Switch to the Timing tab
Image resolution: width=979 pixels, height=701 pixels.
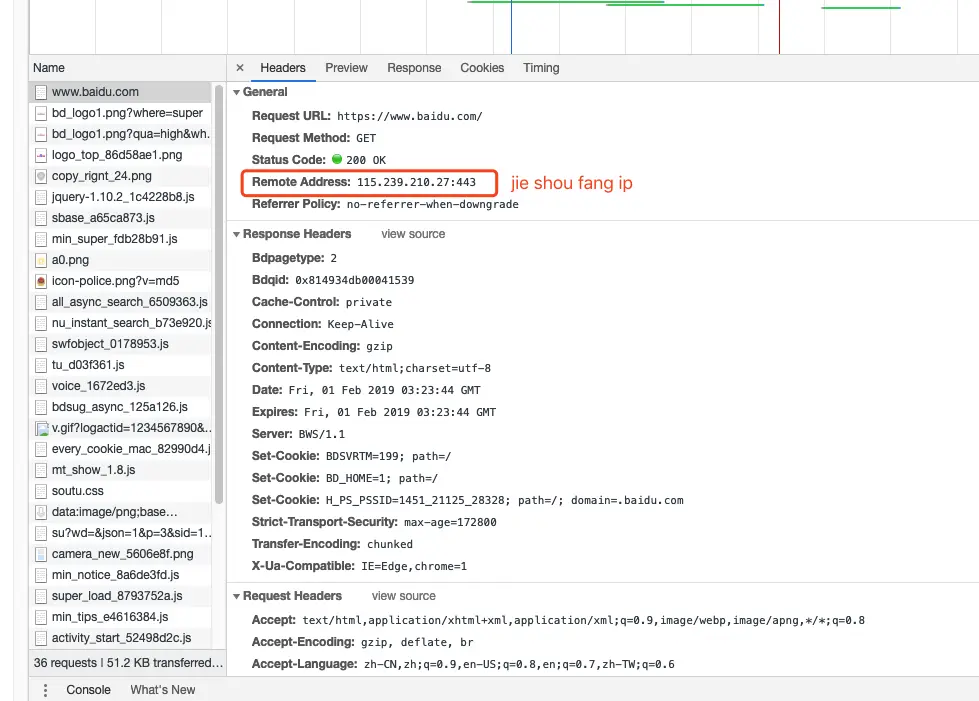click(x=541, y=68)
